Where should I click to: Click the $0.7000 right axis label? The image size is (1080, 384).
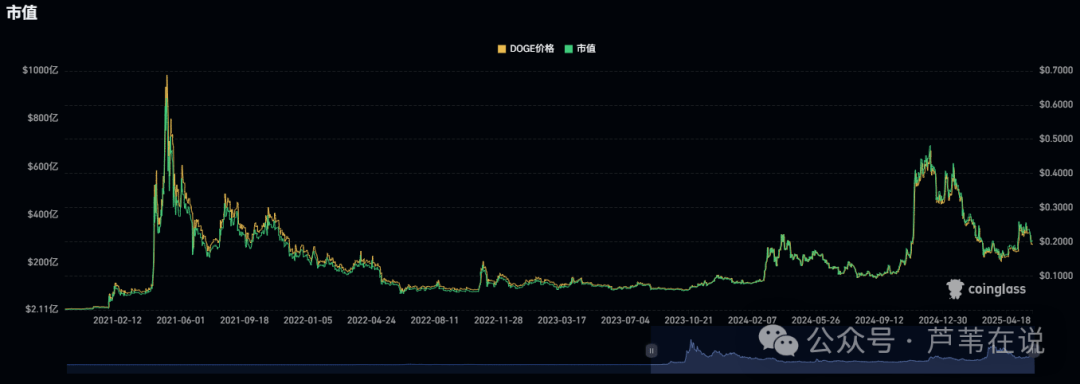pyautogui.click(x=1055, y=71)
